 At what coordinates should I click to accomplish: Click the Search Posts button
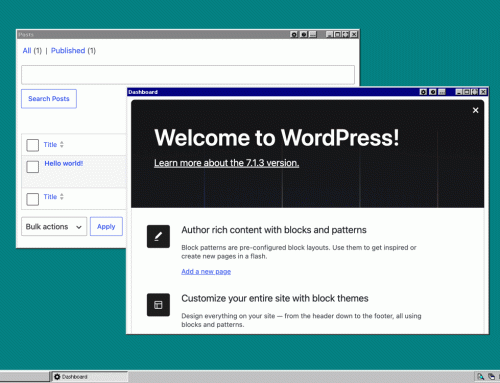(x=49, y=99)
